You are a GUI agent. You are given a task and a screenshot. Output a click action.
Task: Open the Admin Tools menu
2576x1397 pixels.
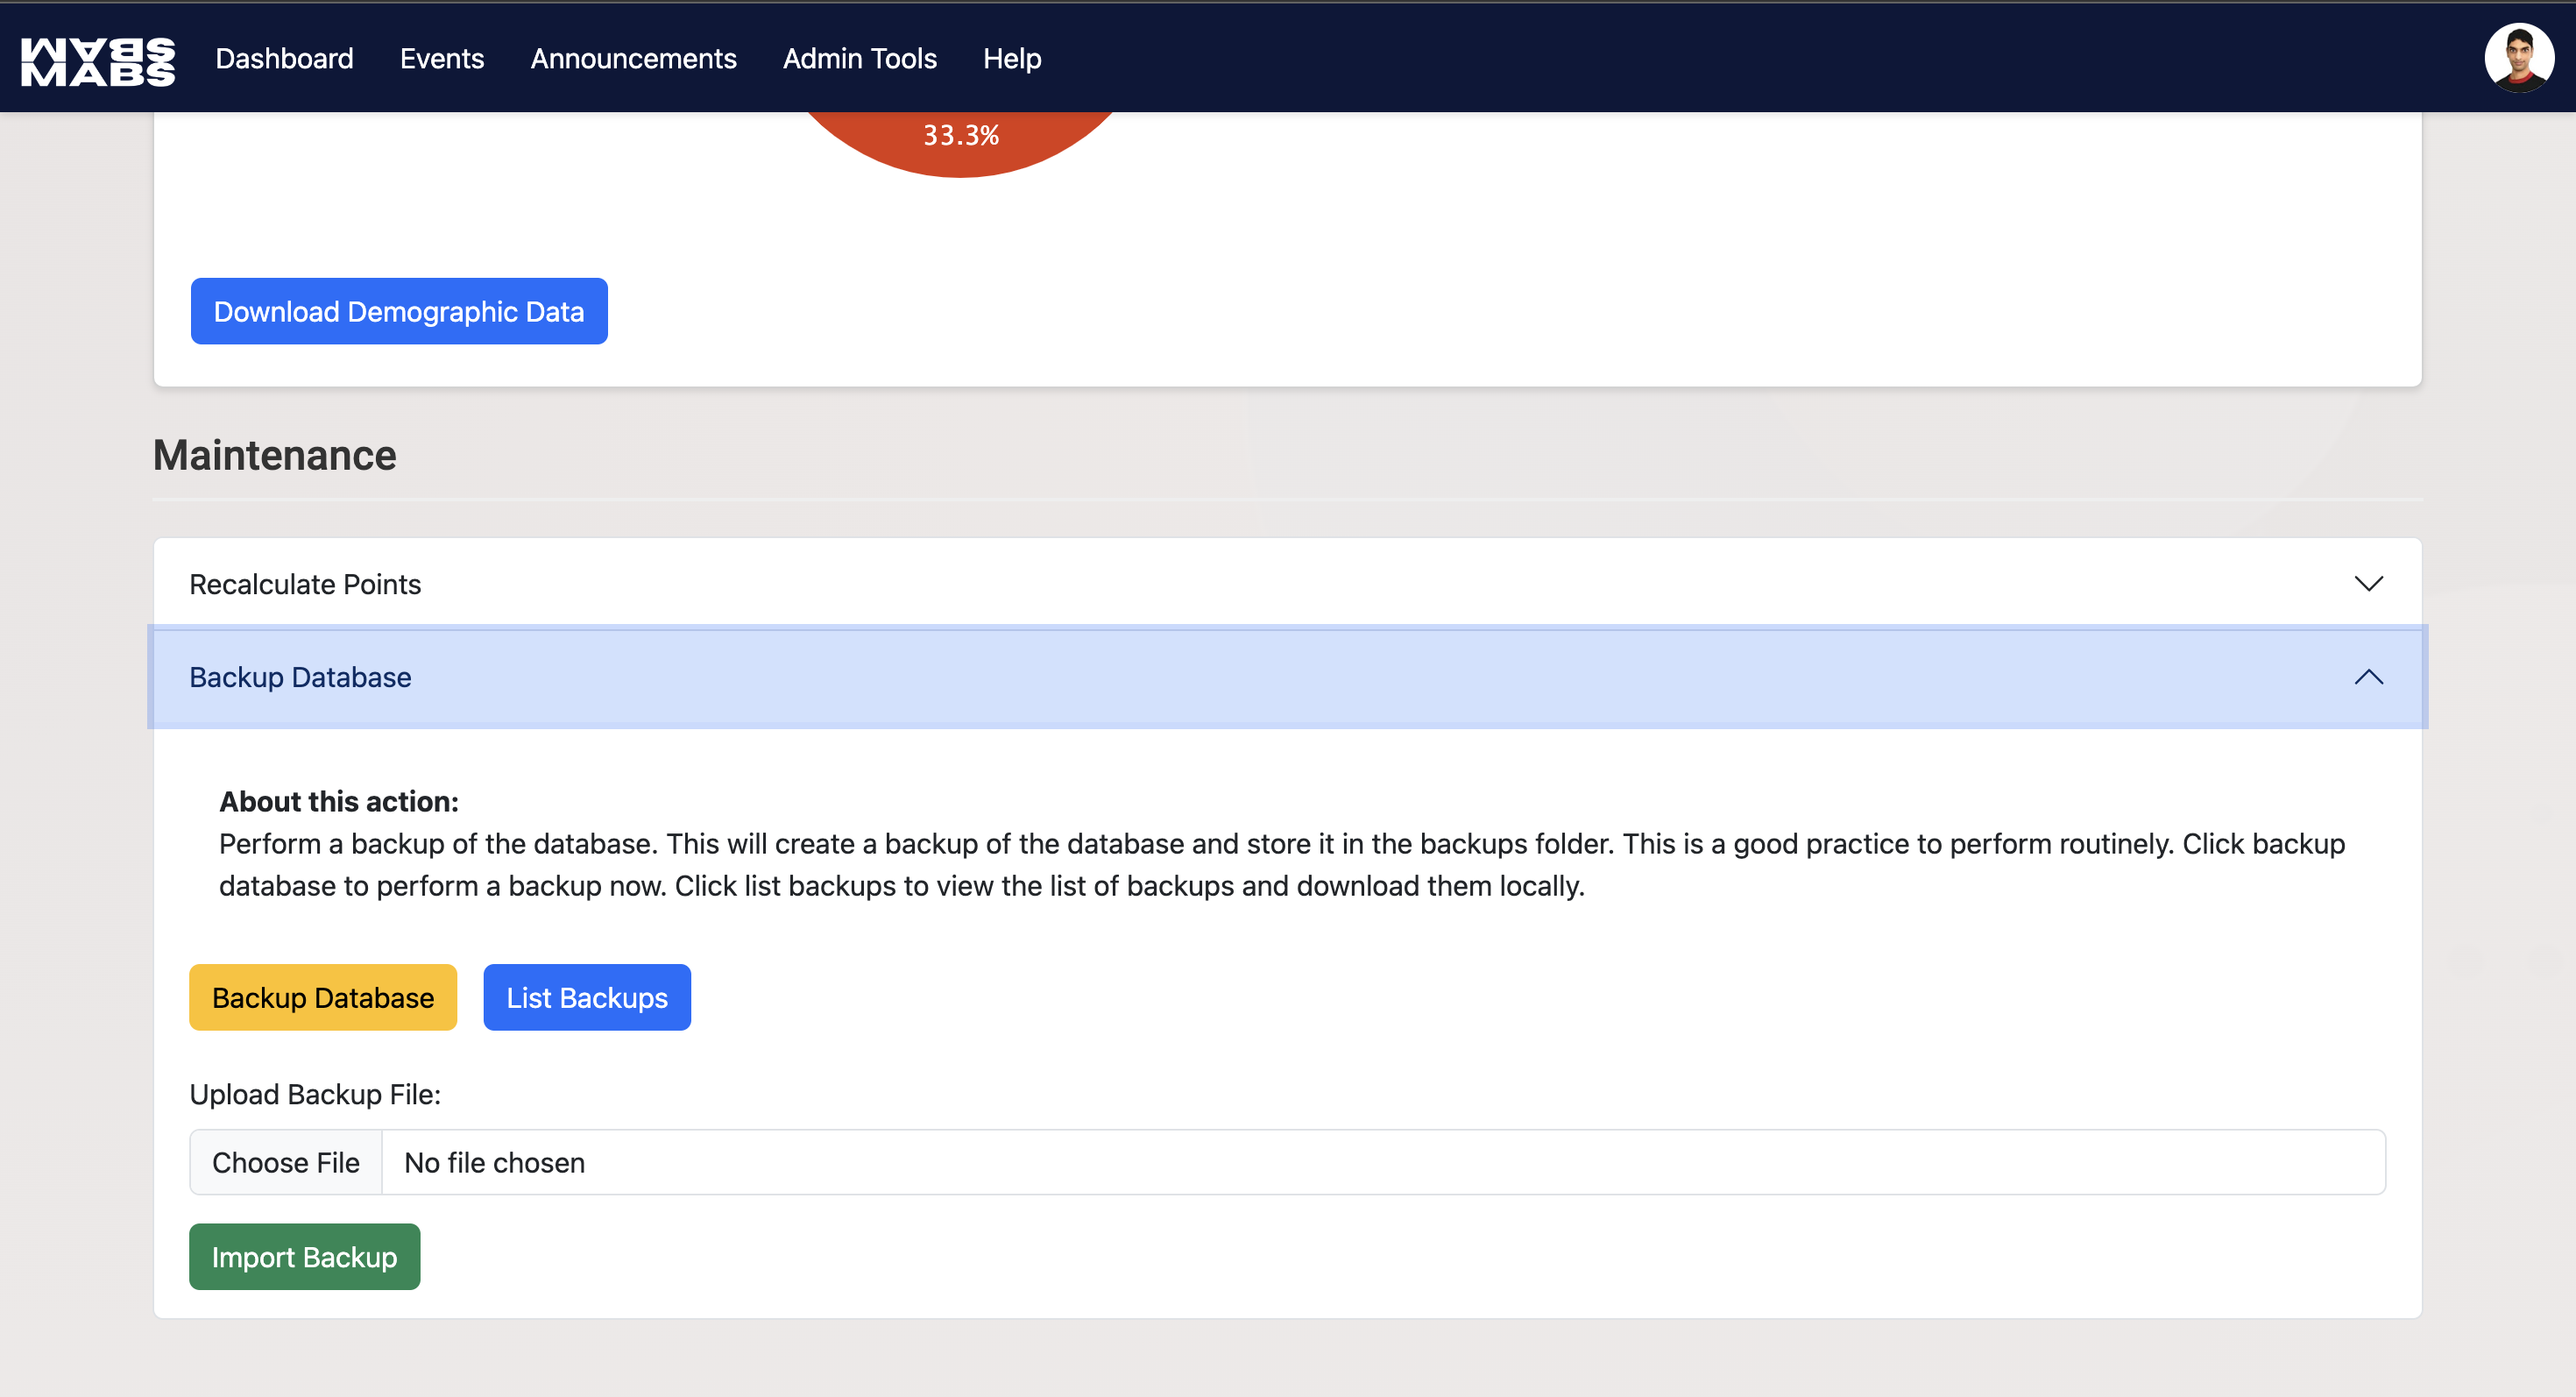pos(859,59)
